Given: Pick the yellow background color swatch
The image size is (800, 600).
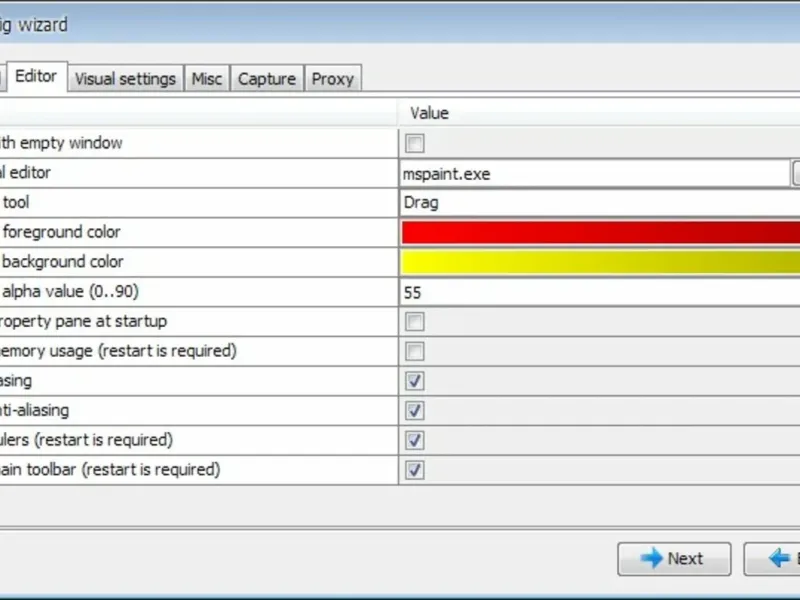Looking at the screenshot, I should tap(600, 262).
